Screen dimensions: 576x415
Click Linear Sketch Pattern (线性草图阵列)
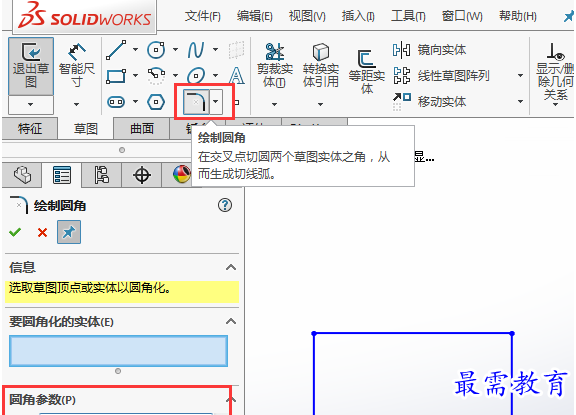pos(442,76)
